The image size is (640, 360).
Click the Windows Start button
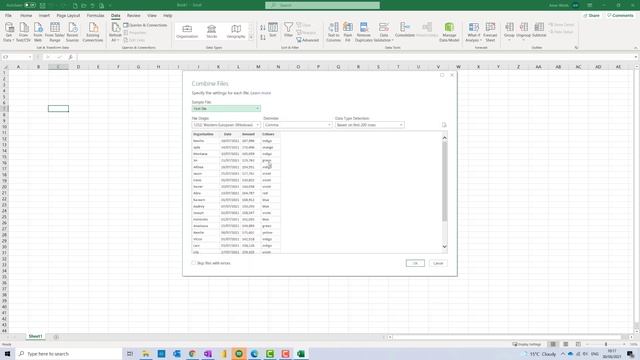(7, 353)
